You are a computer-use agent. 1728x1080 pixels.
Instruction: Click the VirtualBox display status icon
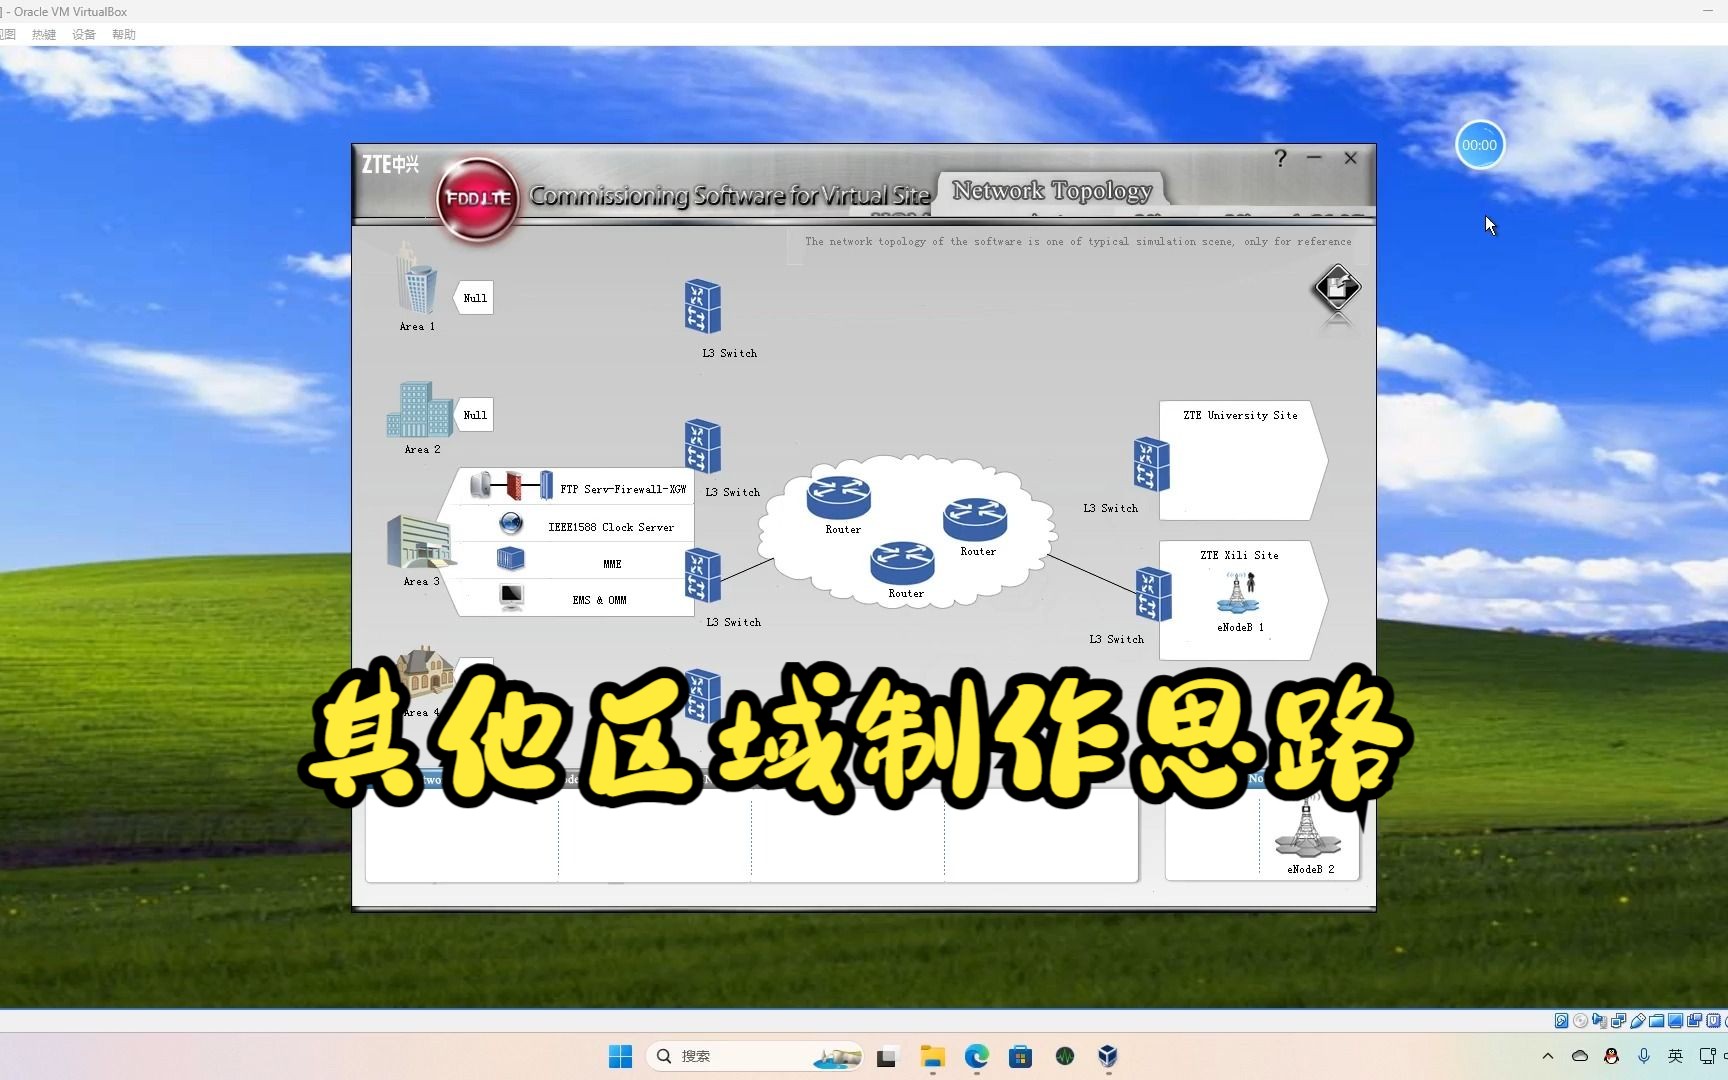[1675, 1021]
